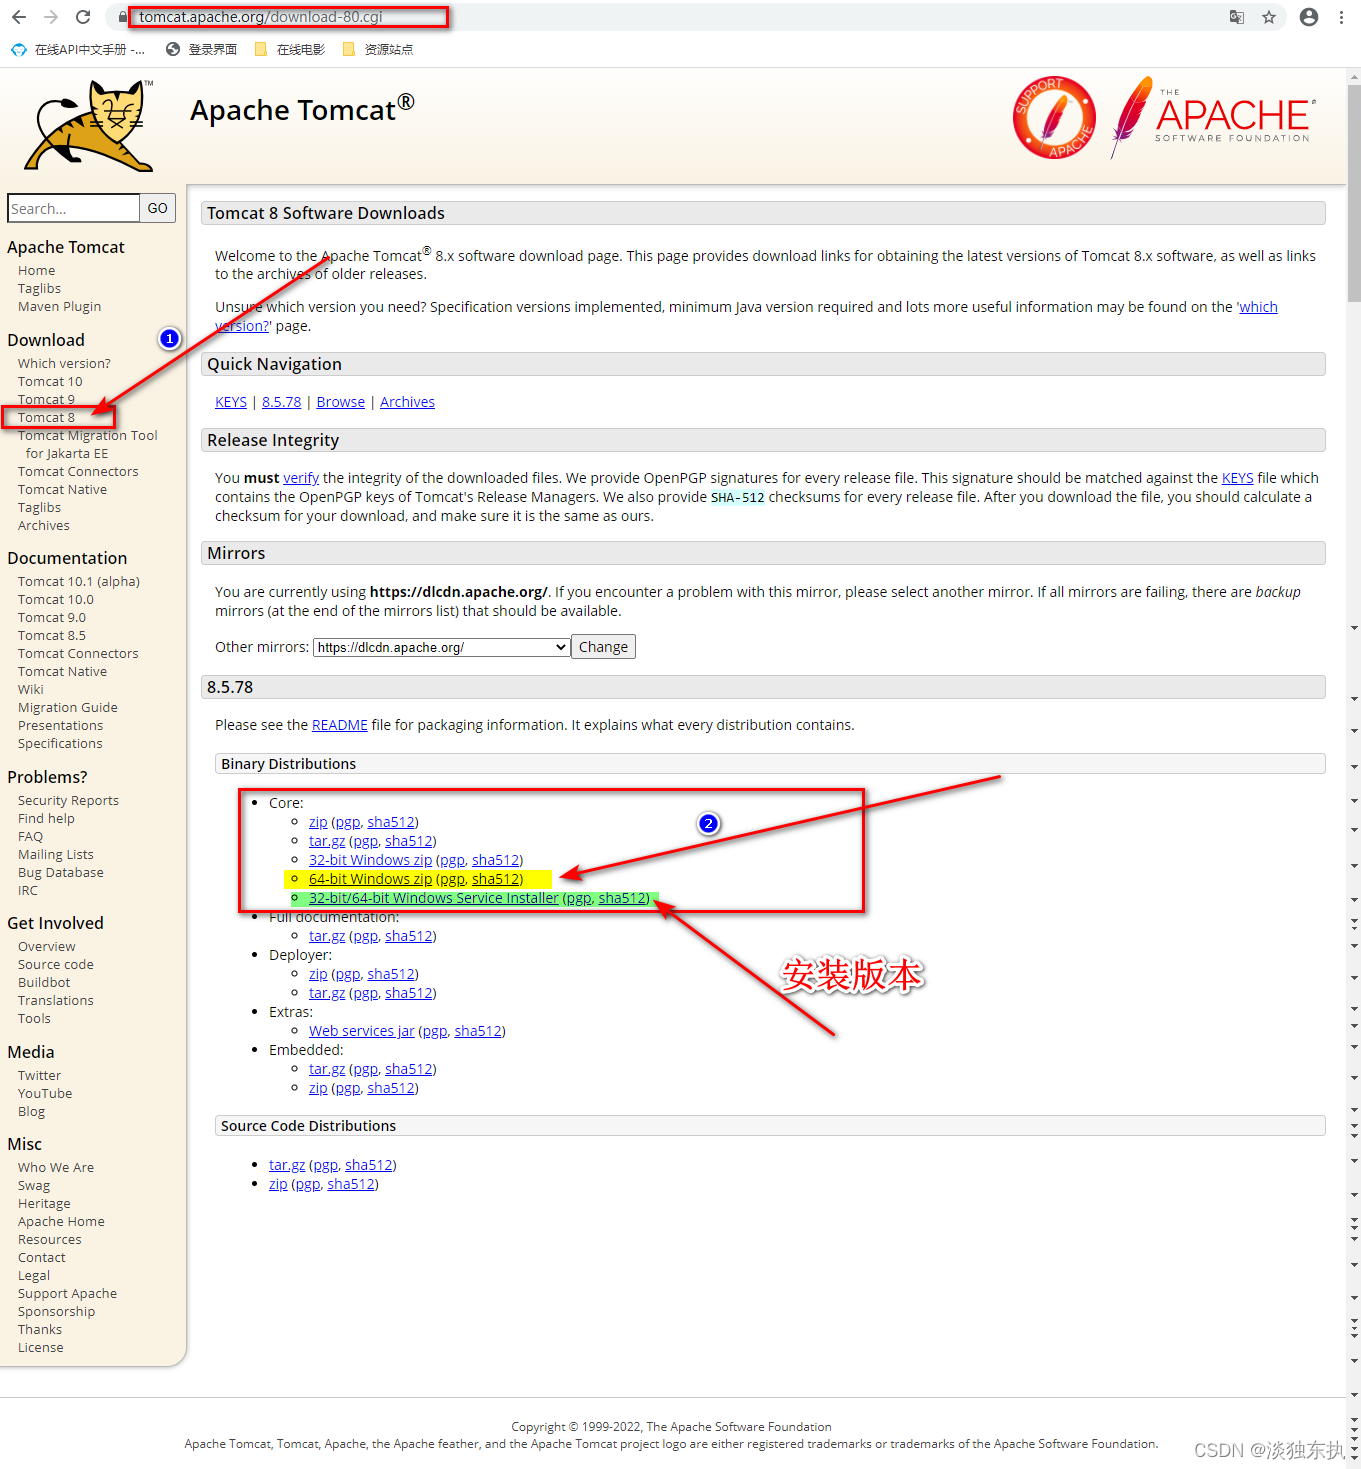This screenshot has height=1469, width=1361.
Task: Open the Other mirrors dropdown
Action: point(441,647)
